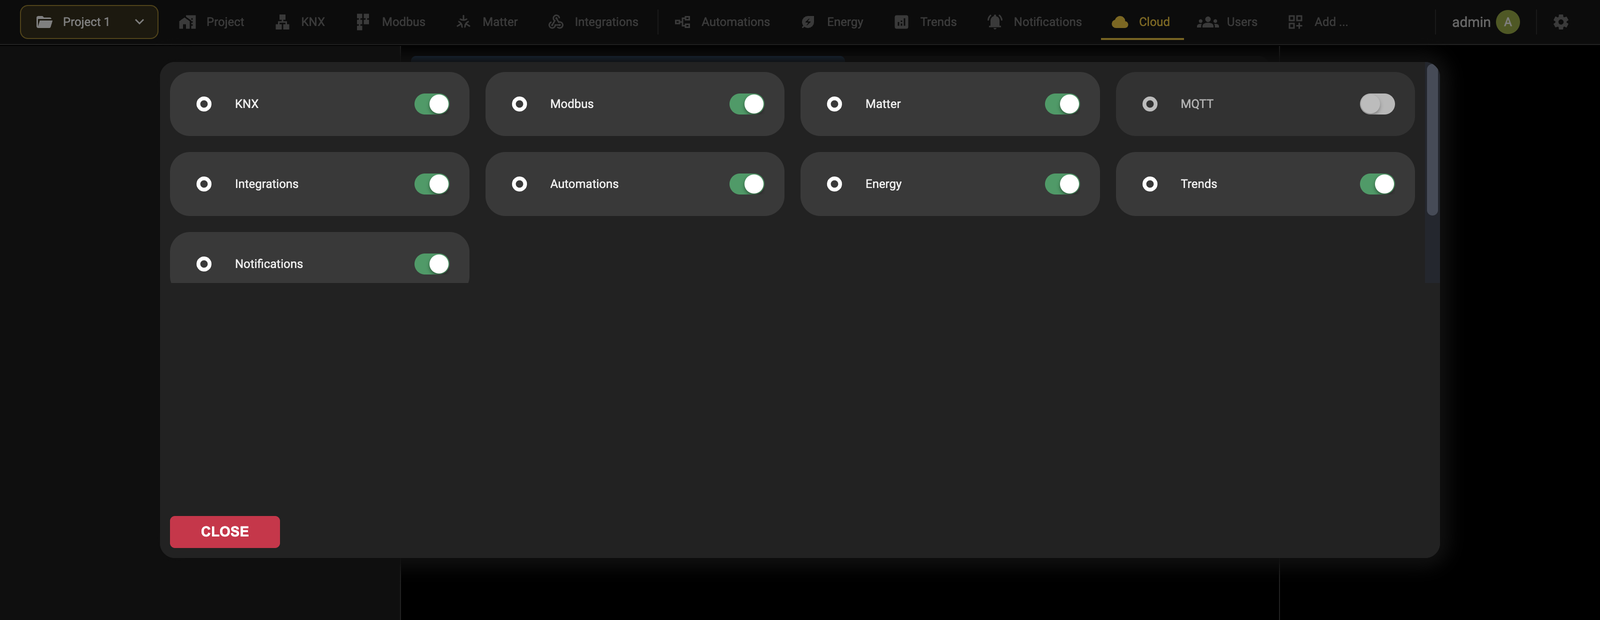Click the red CLOSE button
The image size is (1600, 620).
pyautogui.click(x=225, y=532)
